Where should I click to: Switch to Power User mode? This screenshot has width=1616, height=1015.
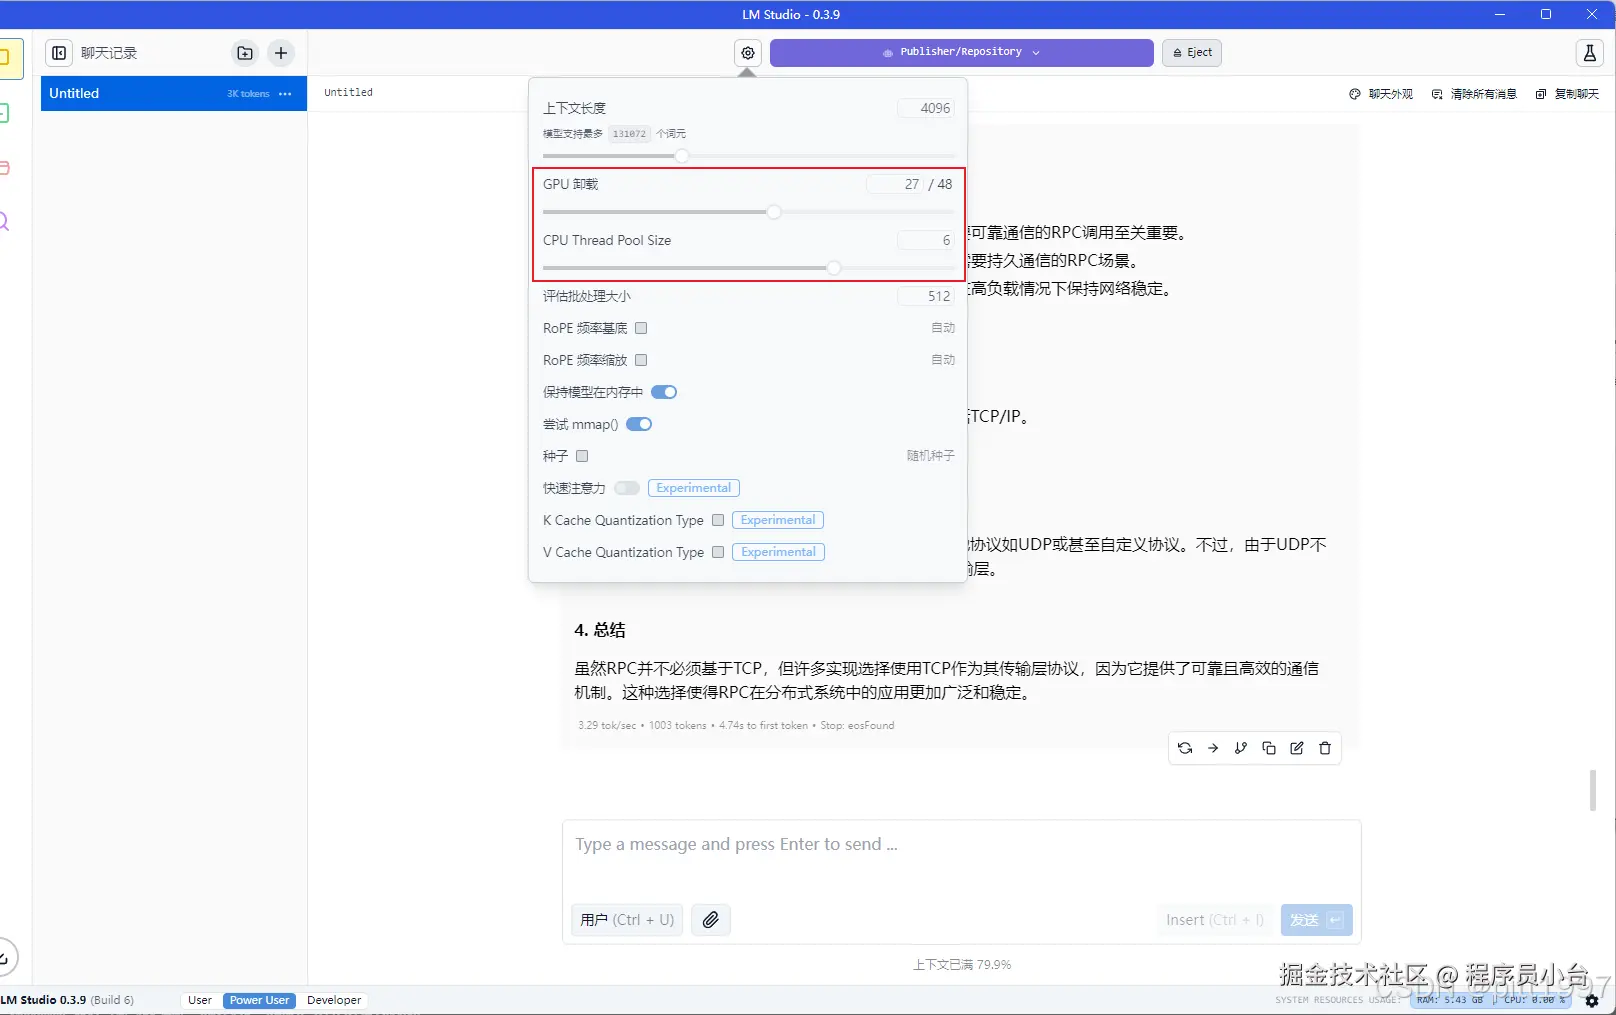tap(259, 1000)
